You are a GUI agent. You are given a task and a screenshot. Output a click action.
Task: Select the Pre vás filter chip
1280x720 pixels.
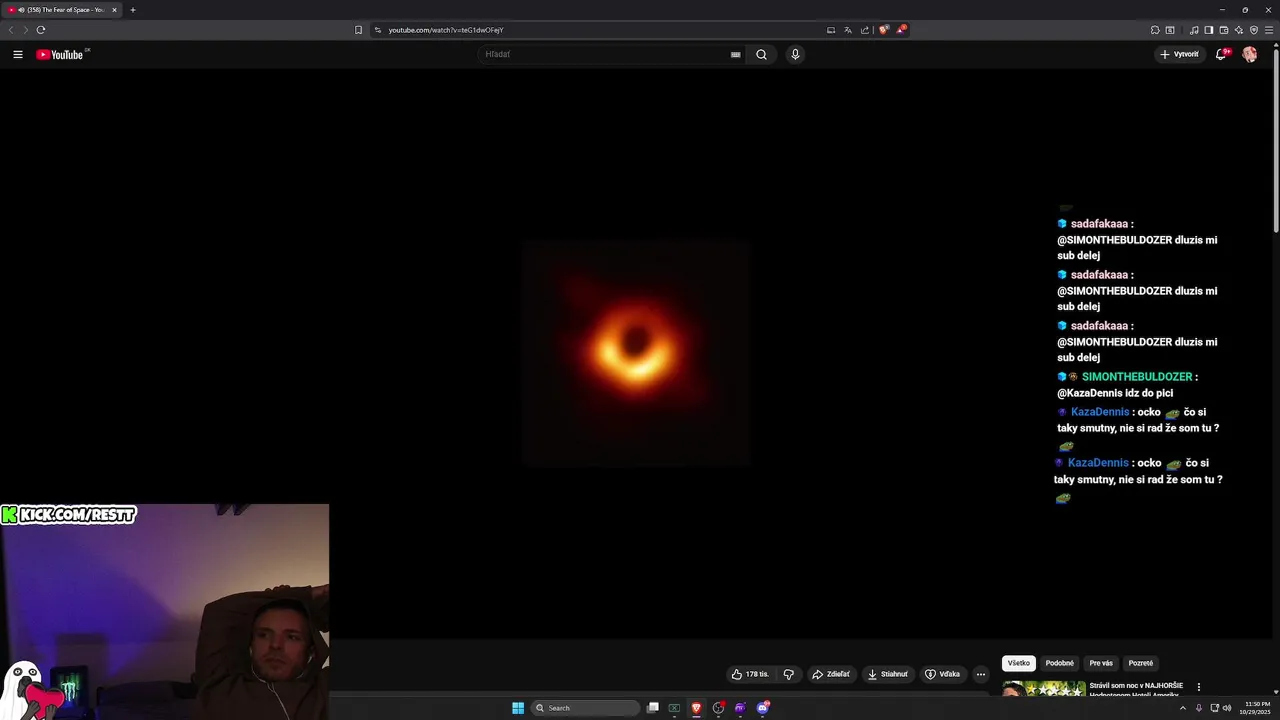click(1101, 663)
